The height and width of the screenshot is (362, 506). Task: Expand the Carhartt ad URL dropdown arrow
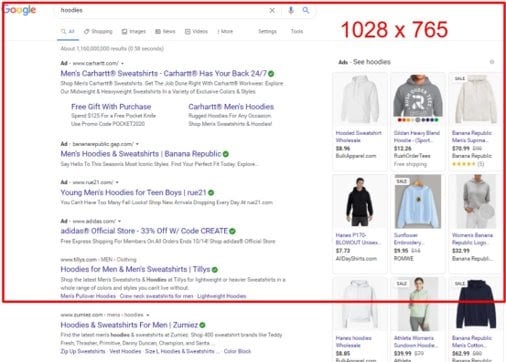pos(123,63)
